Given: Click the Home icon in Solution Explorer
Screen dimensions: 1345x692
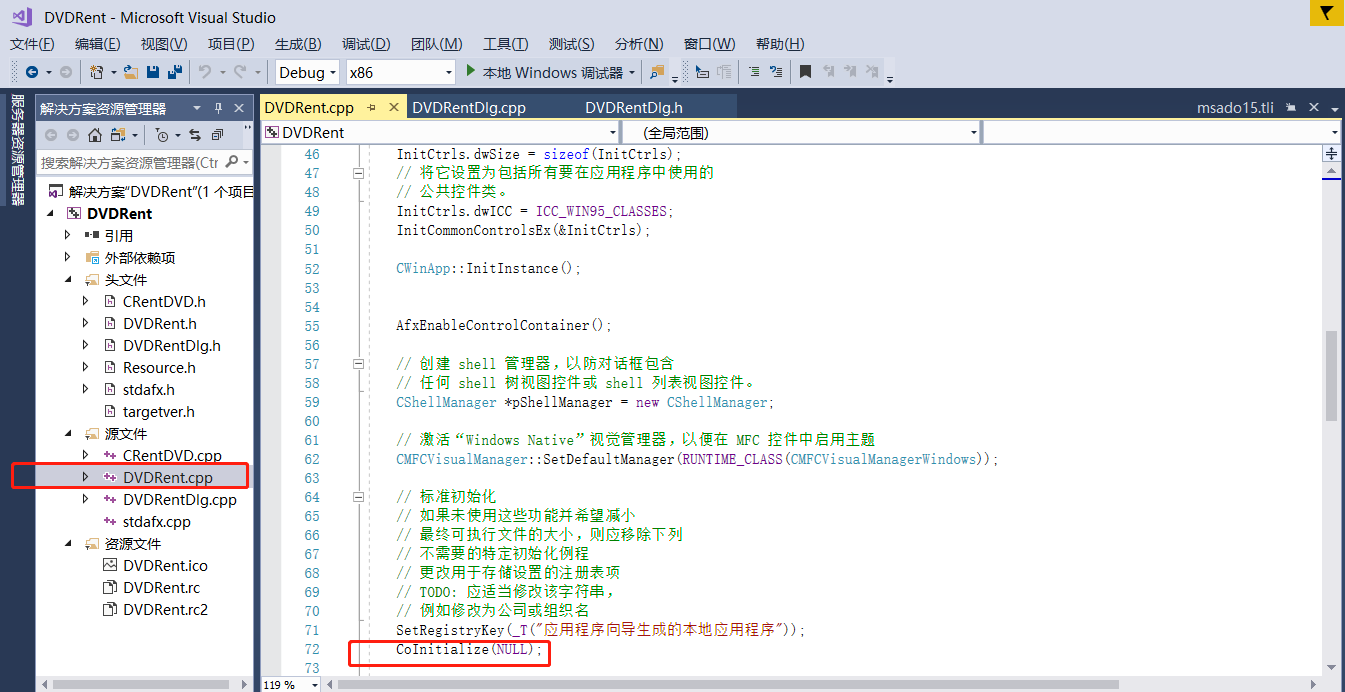Looking at the screenshot, I should coord(95,135).
